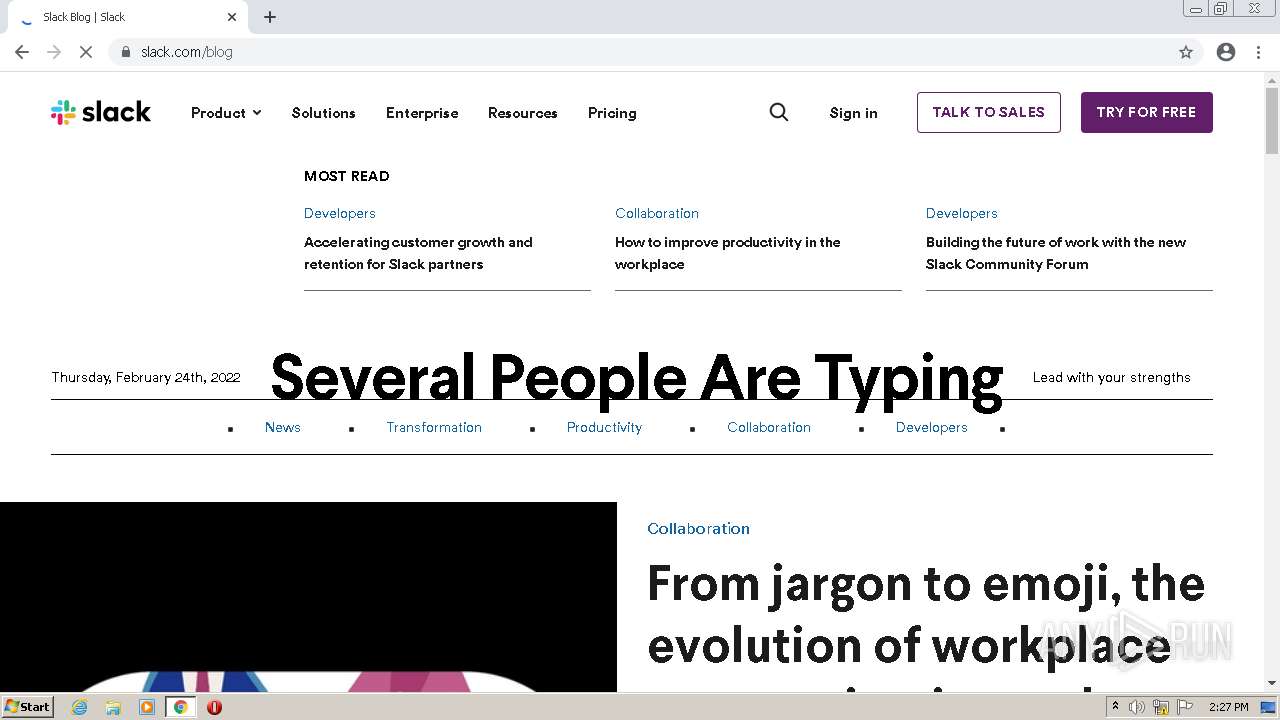
Task: Open the Enterprise menu item
Action: coord(422,113)
